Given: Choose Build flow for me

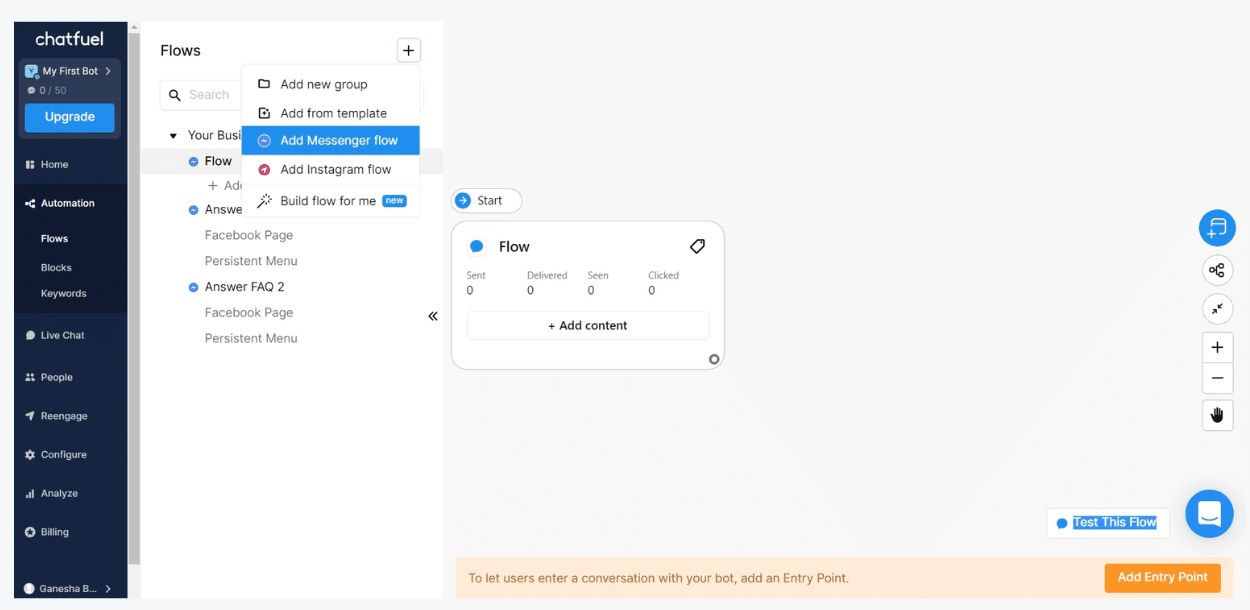Looking at the screenshot, I should coord(331,201).
